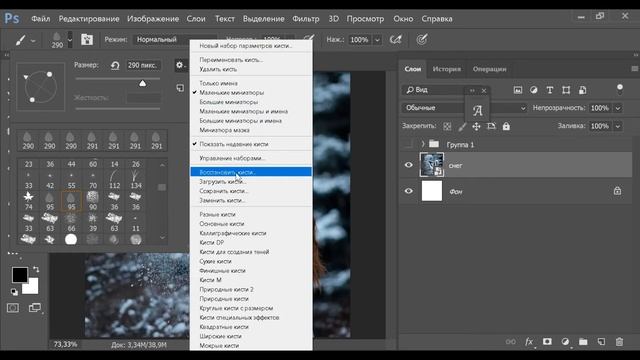
Task: Choose 'Квадратные кисти' brush set
Action: tap(251, 327)
